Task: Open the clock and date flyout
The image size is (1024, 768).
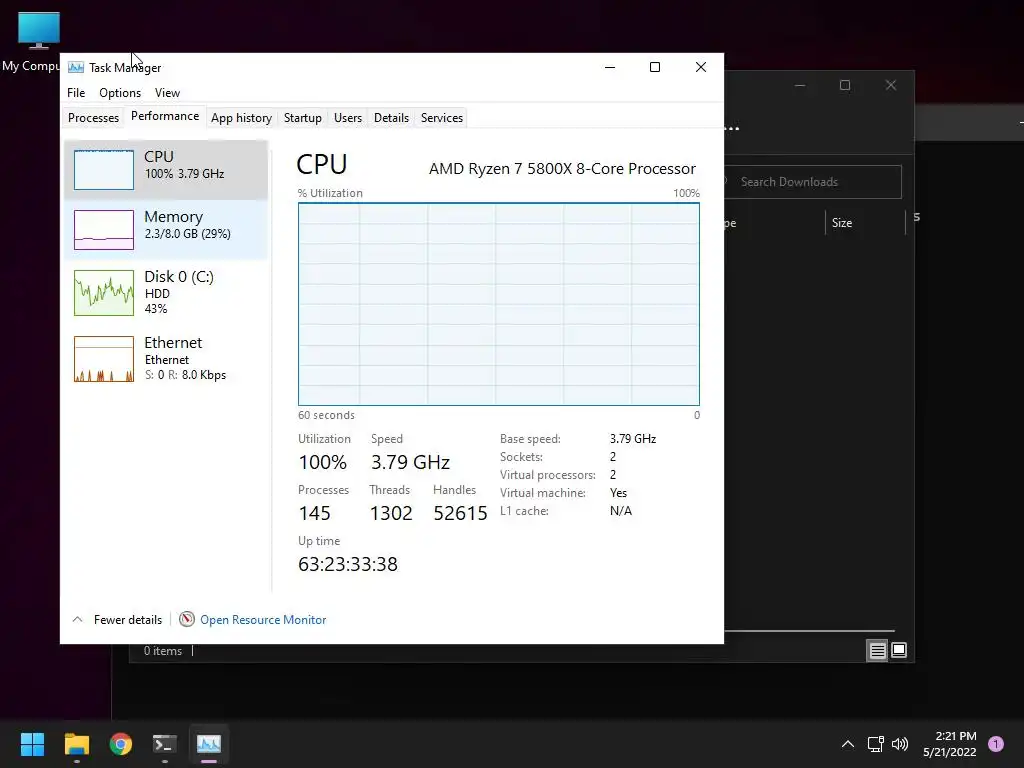Action: [x=950, y=744]
